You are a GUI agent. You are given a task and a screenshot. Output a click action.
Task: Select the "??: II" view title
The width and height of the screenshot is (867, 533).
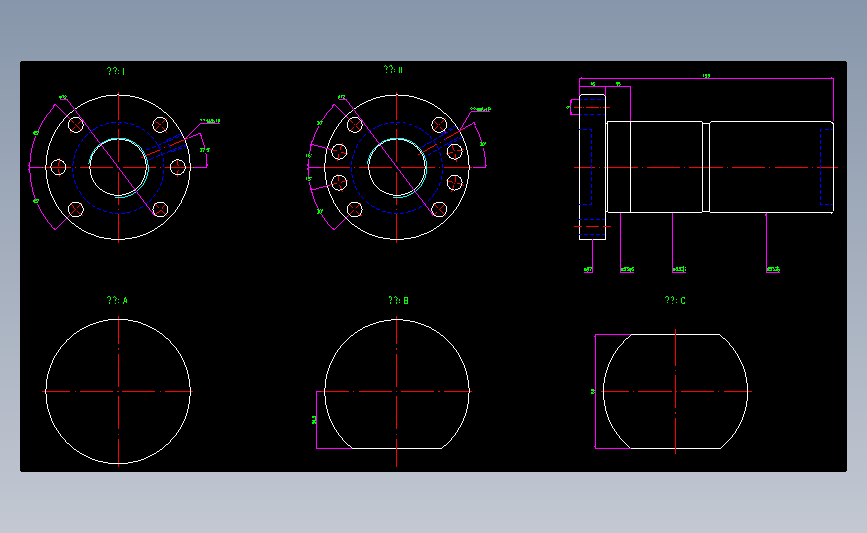pos(393,70)
